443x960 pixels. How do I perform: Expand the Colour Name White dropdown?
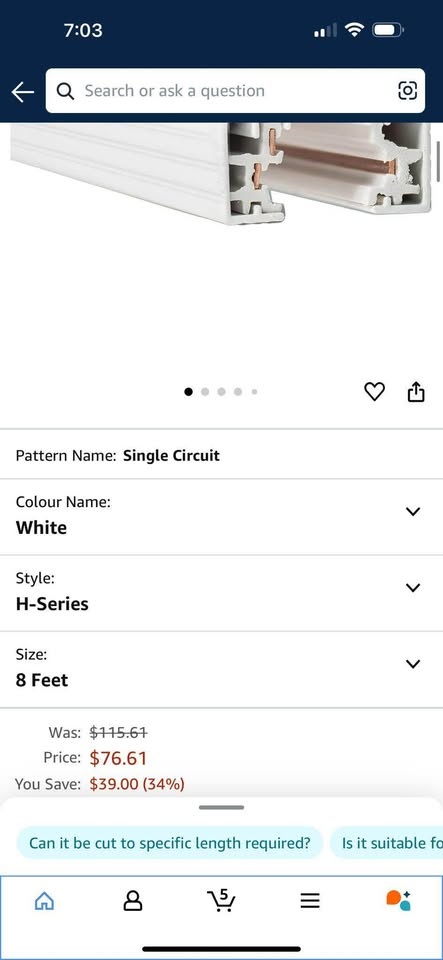tap(222, 517)
